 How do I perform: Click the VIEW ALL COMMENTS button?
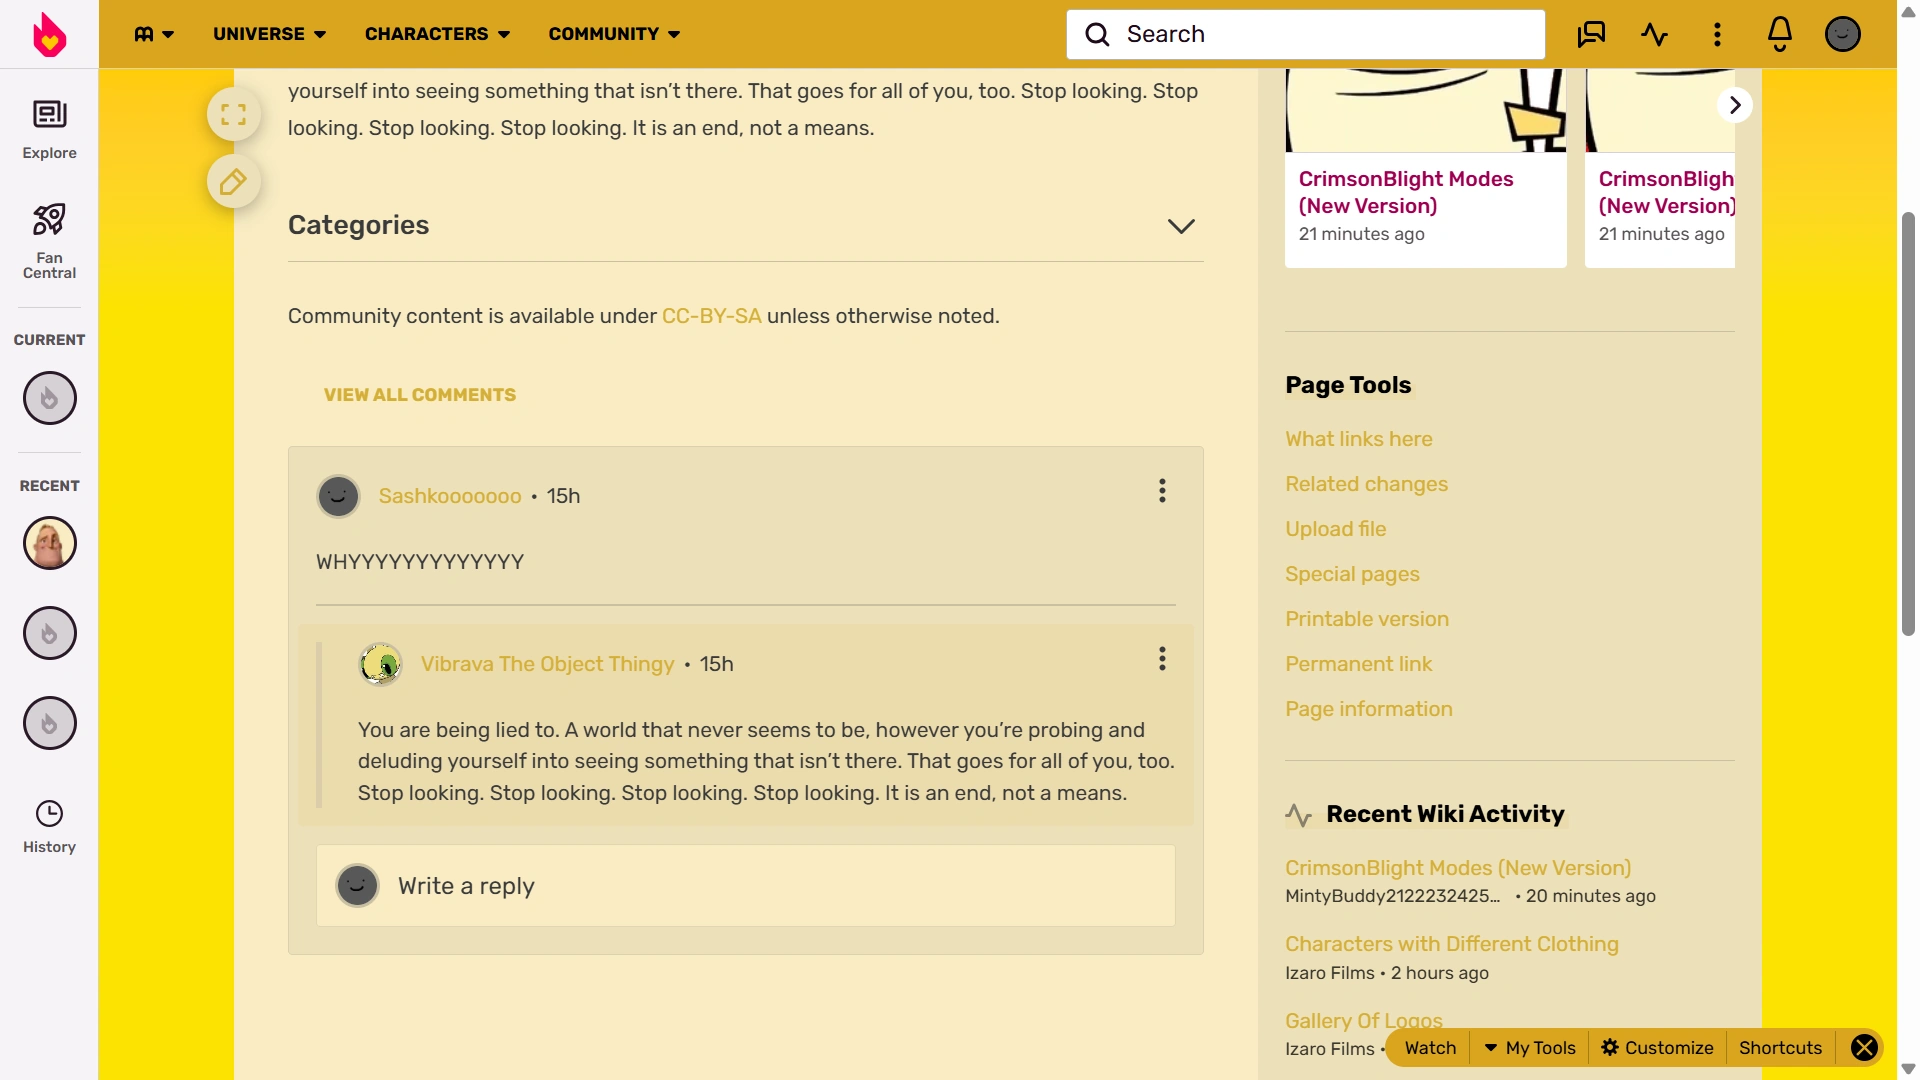(x=419, y=394)
